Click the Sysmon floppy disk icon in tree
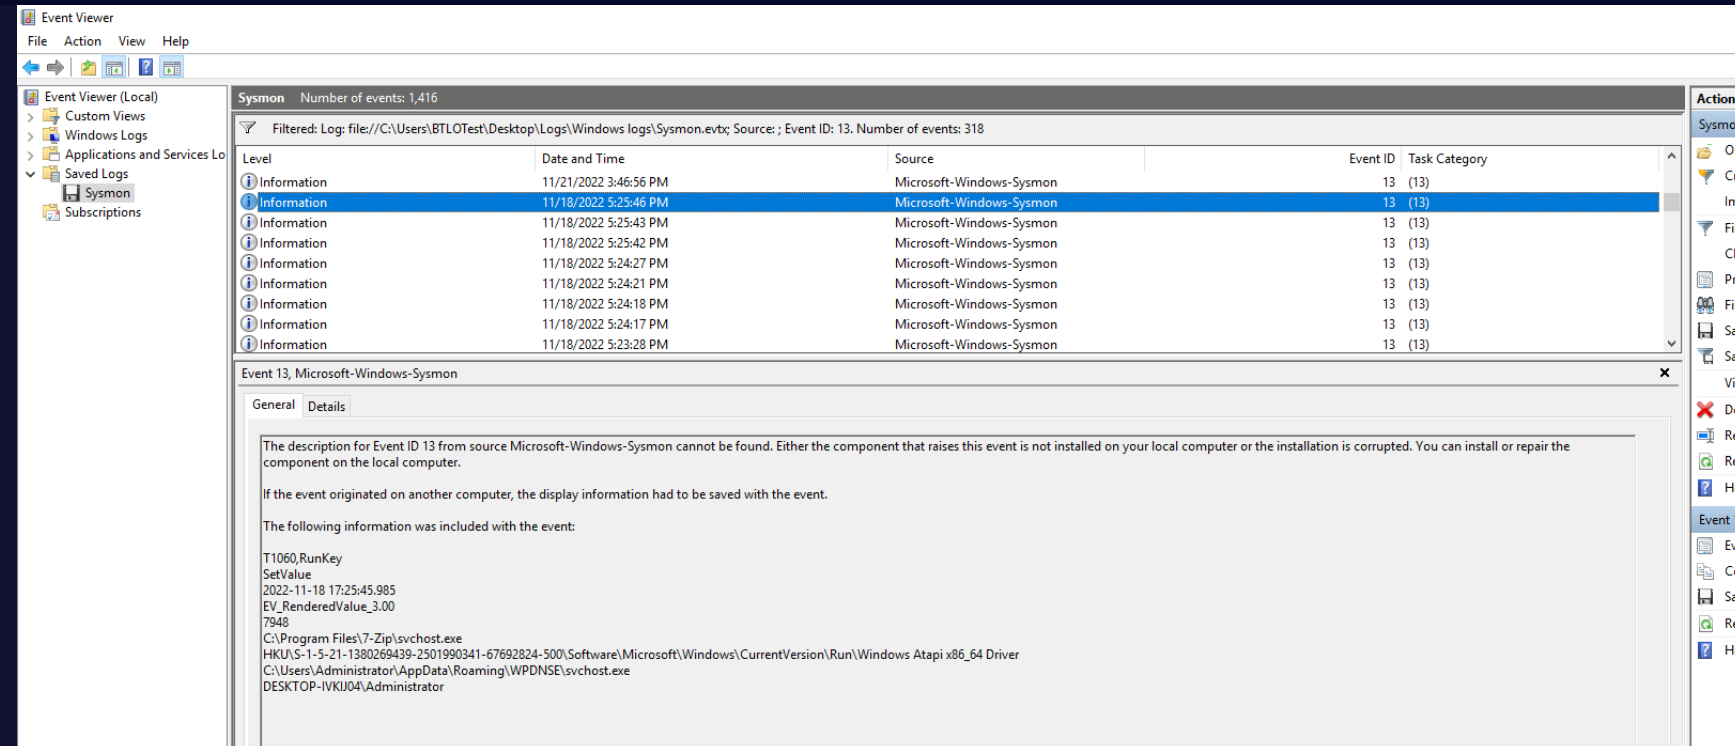 [x=72, y=193]
